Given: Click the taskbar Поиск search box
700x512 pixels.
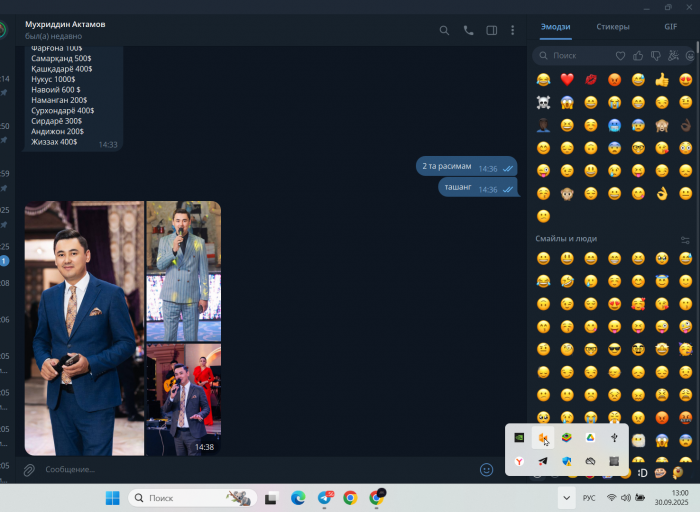Looking at the screenshot, I should [193, 498].
